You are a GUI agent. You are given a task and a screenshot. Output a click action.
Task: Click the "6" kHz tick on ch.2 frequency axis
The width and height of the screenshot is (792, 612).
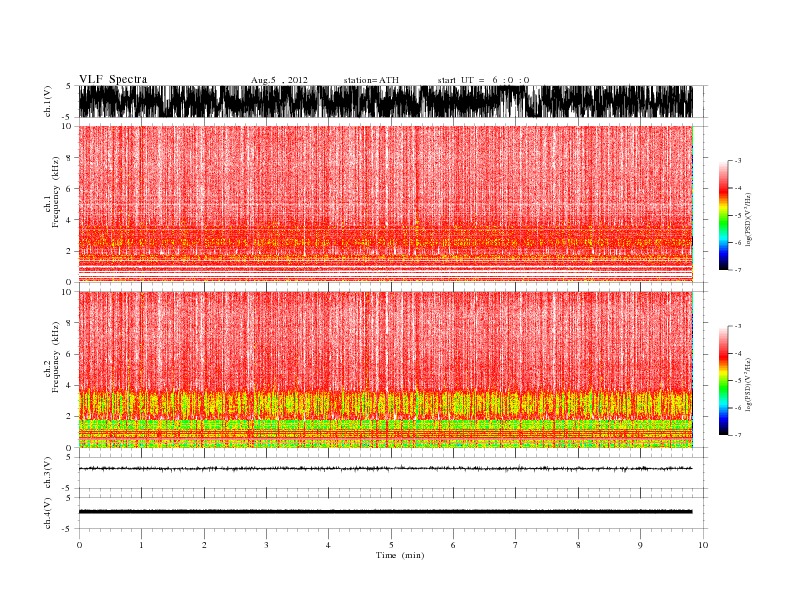point(69,354)
